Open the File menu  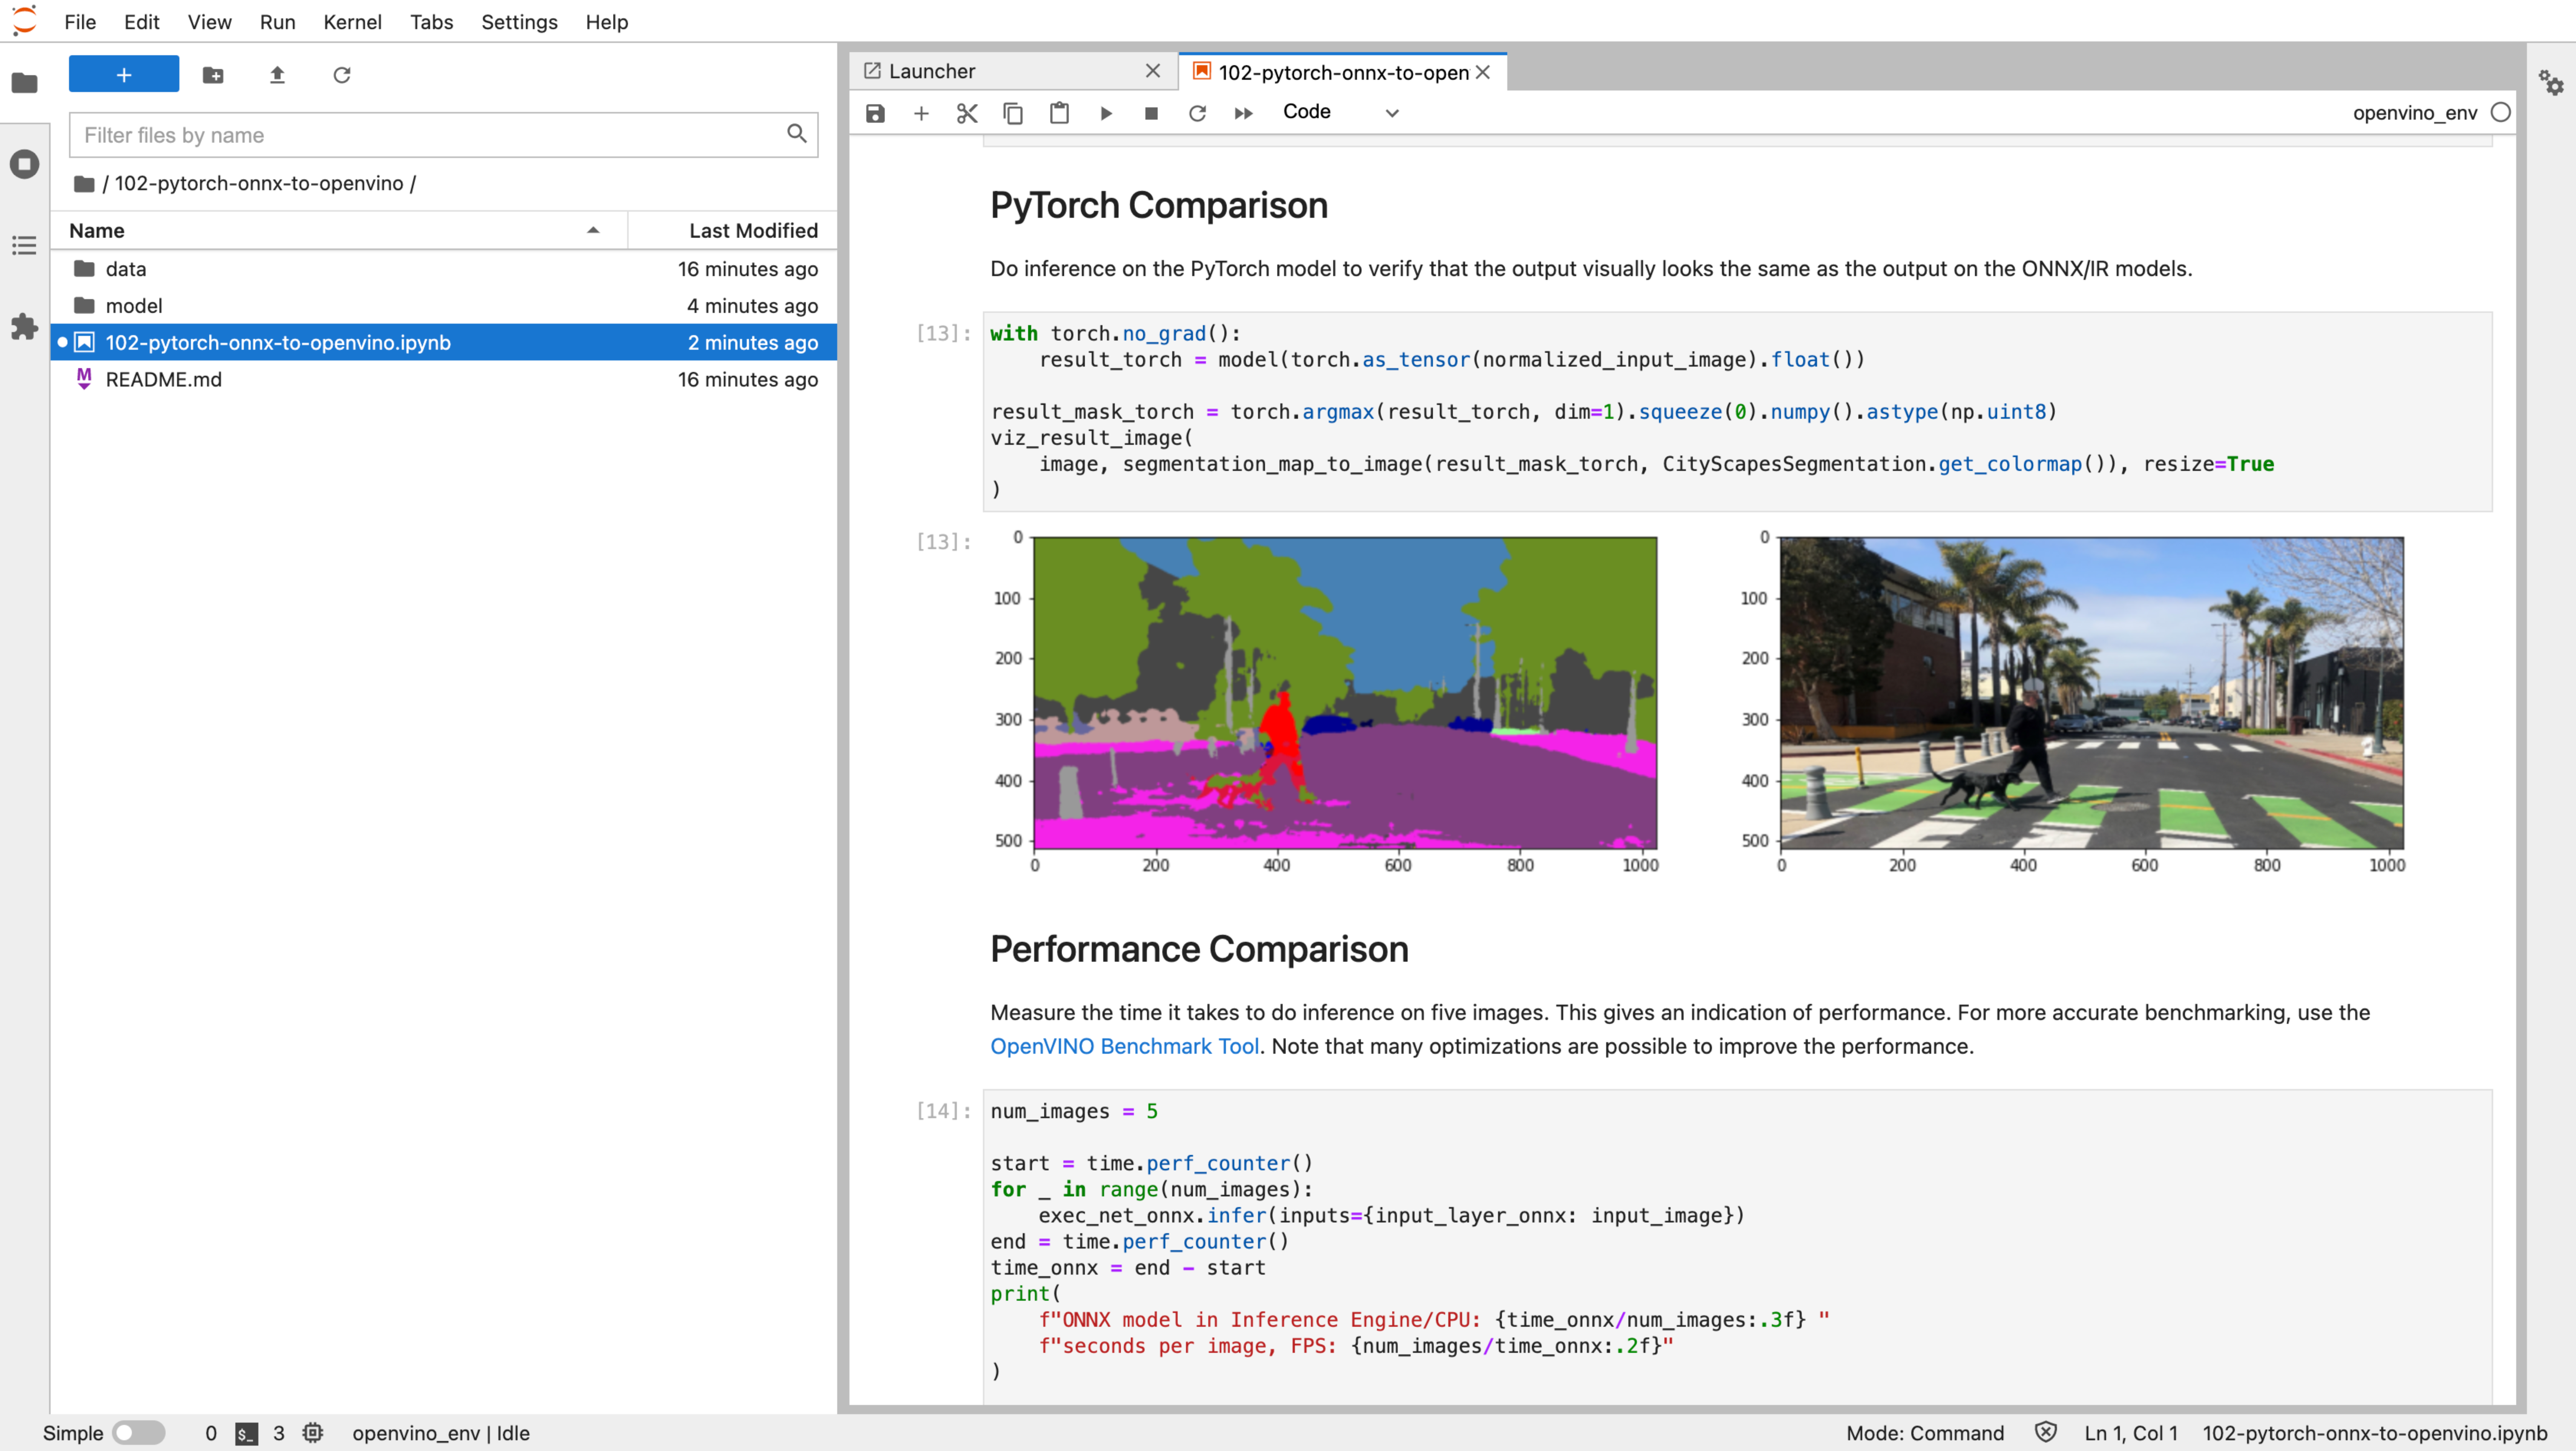tap(80, 21)
